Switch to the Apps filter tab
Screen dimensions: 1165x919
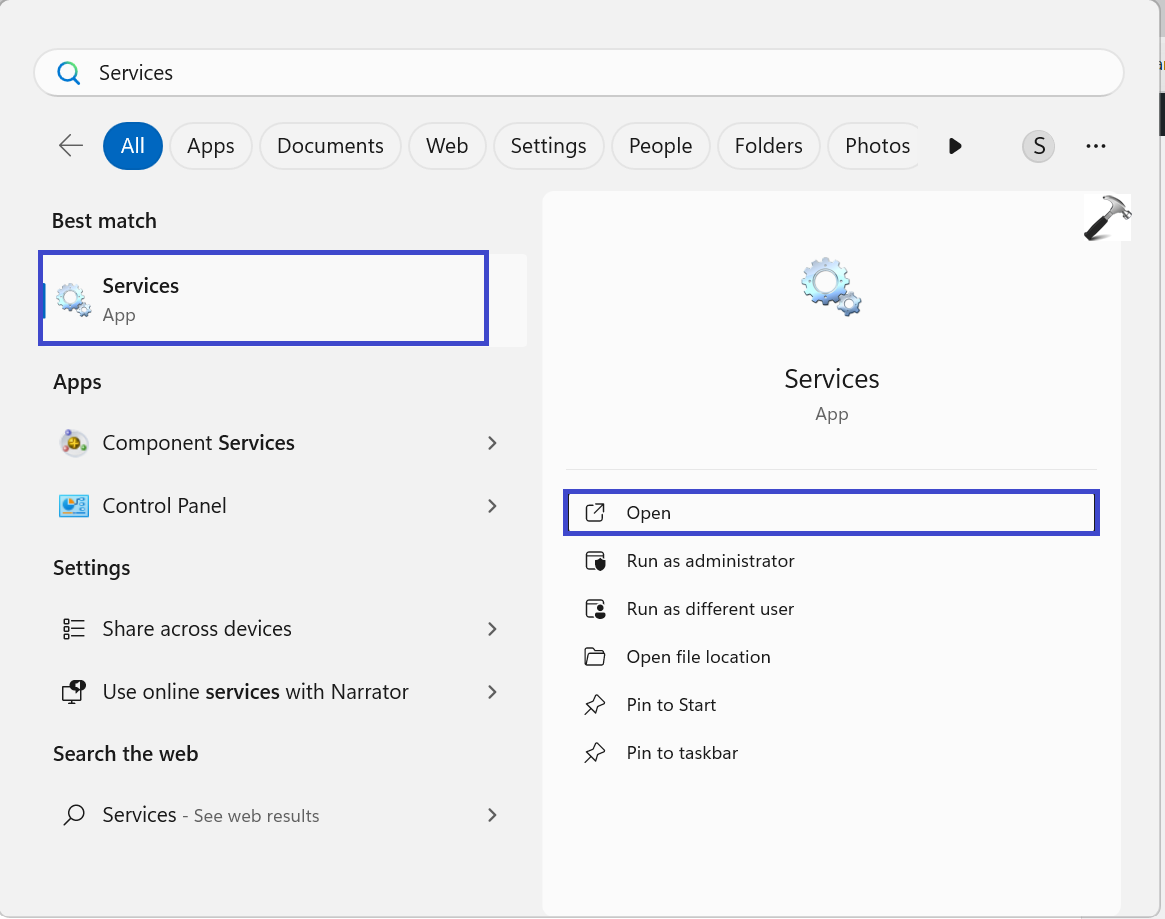click(x=210, y=147)
